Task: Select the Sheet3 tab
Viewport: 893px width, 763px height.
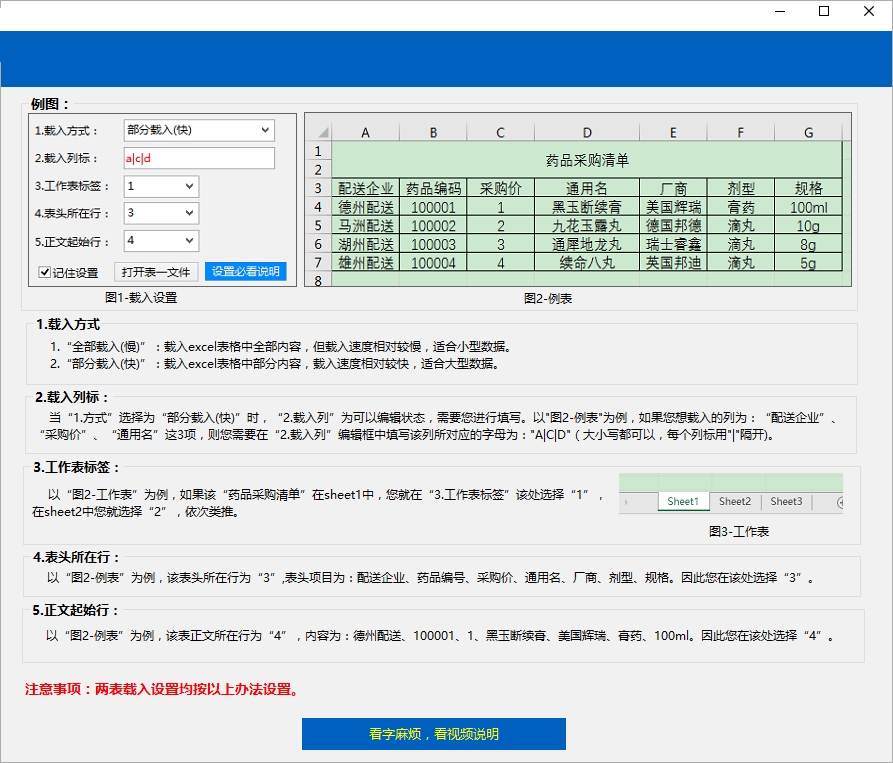Action: point(786,501)
